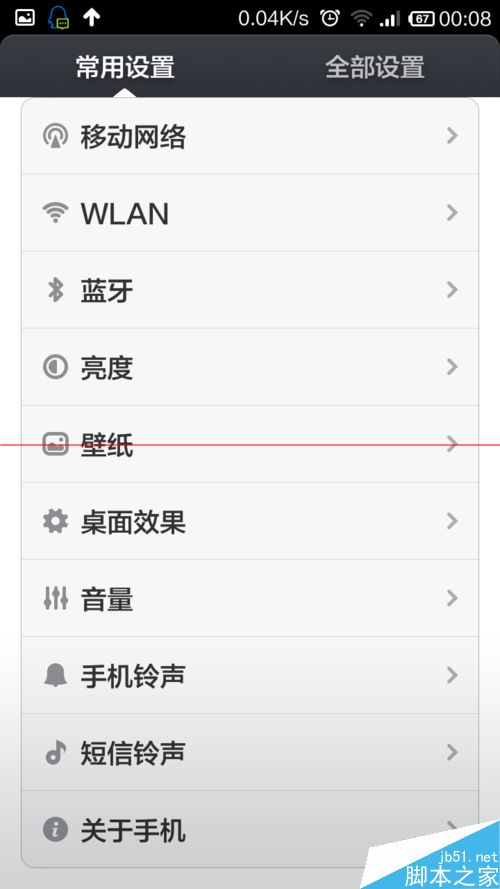
Task: Tap the Bluetooth symbol icon
Action: tap(55, 290)
